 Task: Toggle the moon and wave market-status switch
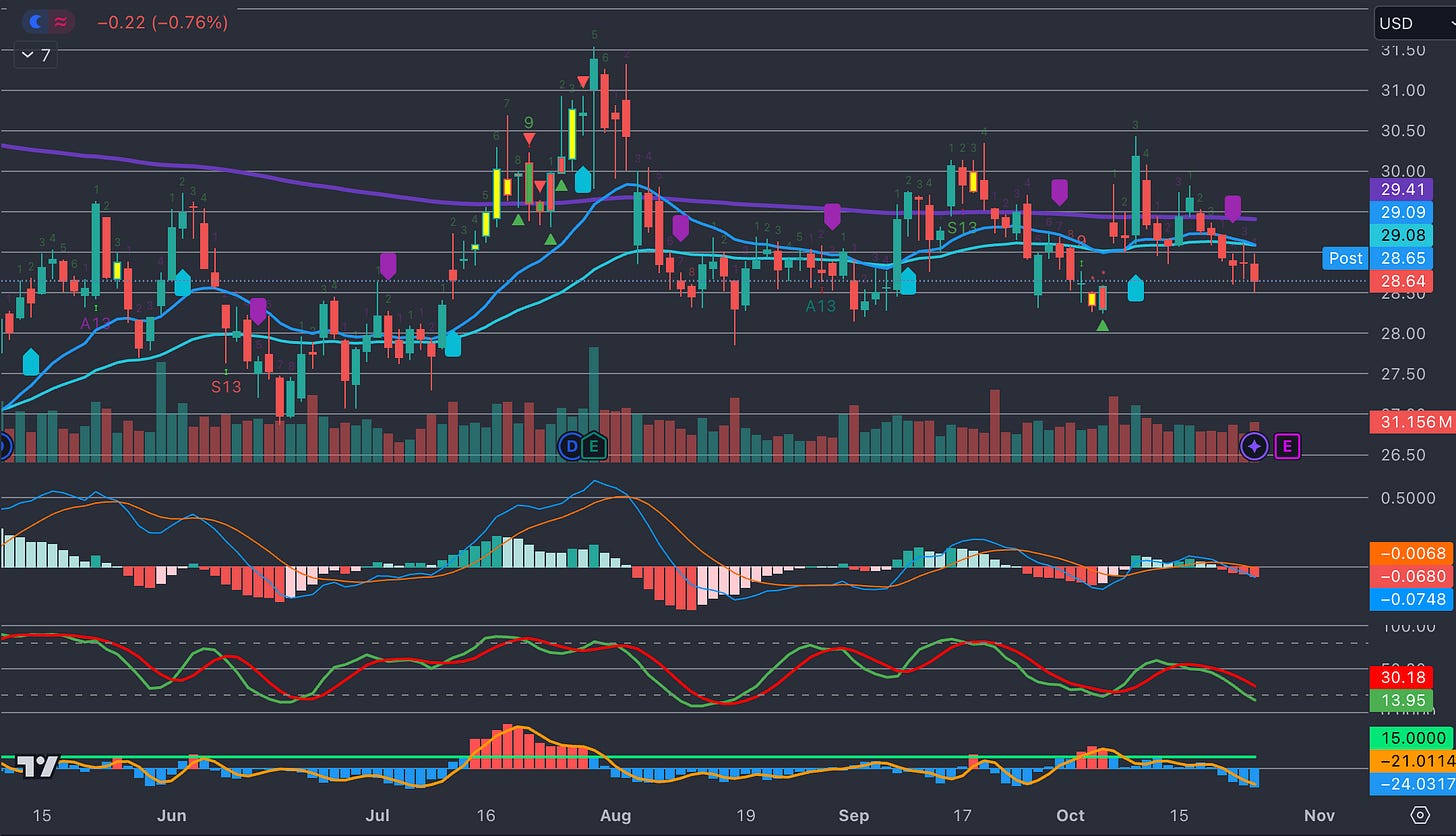[47, 20]
